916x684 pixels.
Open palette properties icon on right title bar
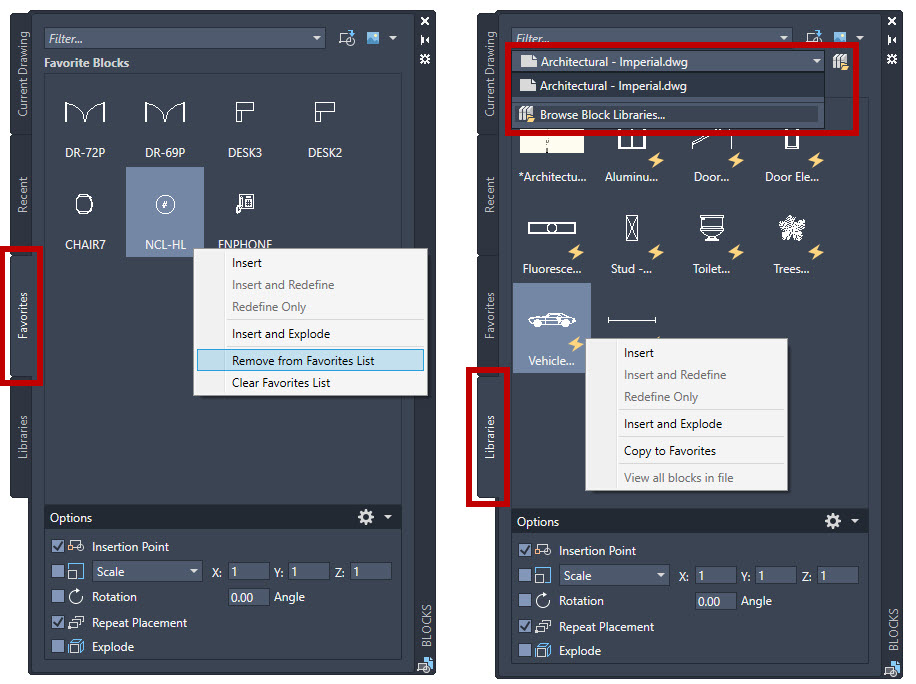click(891, 59)
